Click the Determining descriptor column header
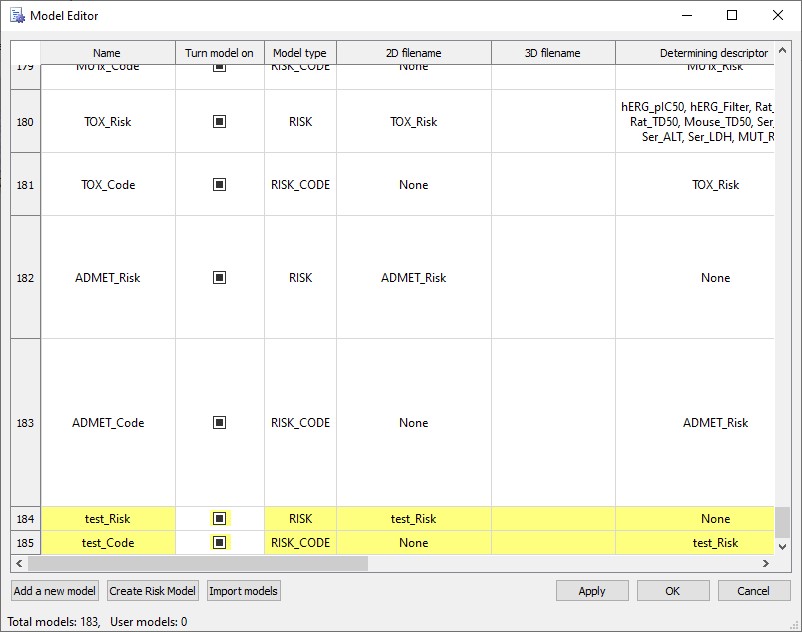The width and height of the screenshot is (802, 632). coord(695,53)
